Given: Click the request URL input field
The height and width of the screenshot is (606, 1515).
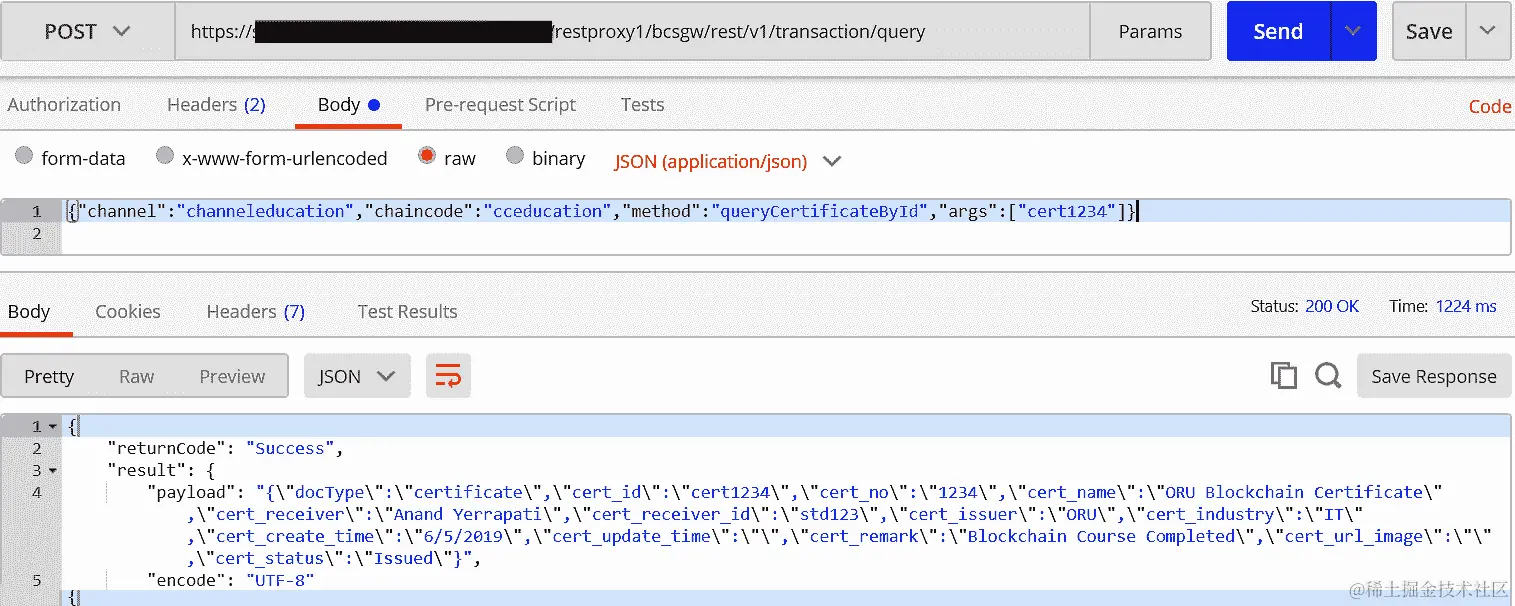Looking at the screenshot, I should tap(632, 31).
